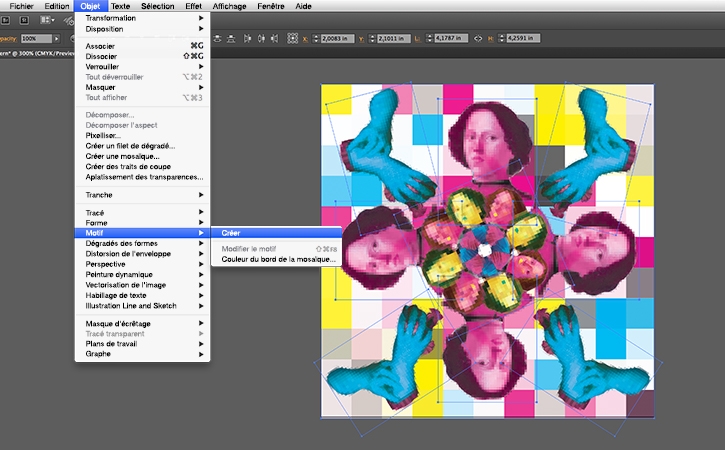725x450 pixels.
Task: Click the reference point locator icon
Action: pos(293,39)
